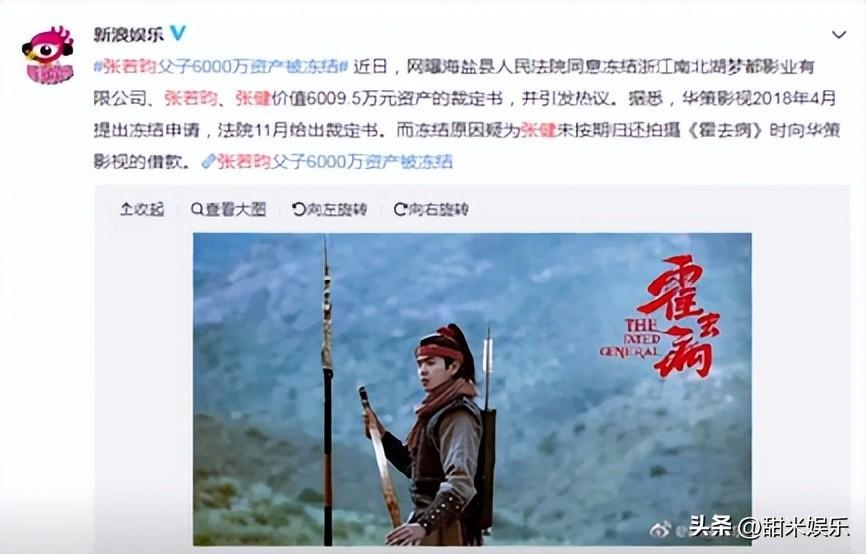866x554 pixels.
Task: Open the 新浪娱乐 profile avatar
Action: [48, 55]
